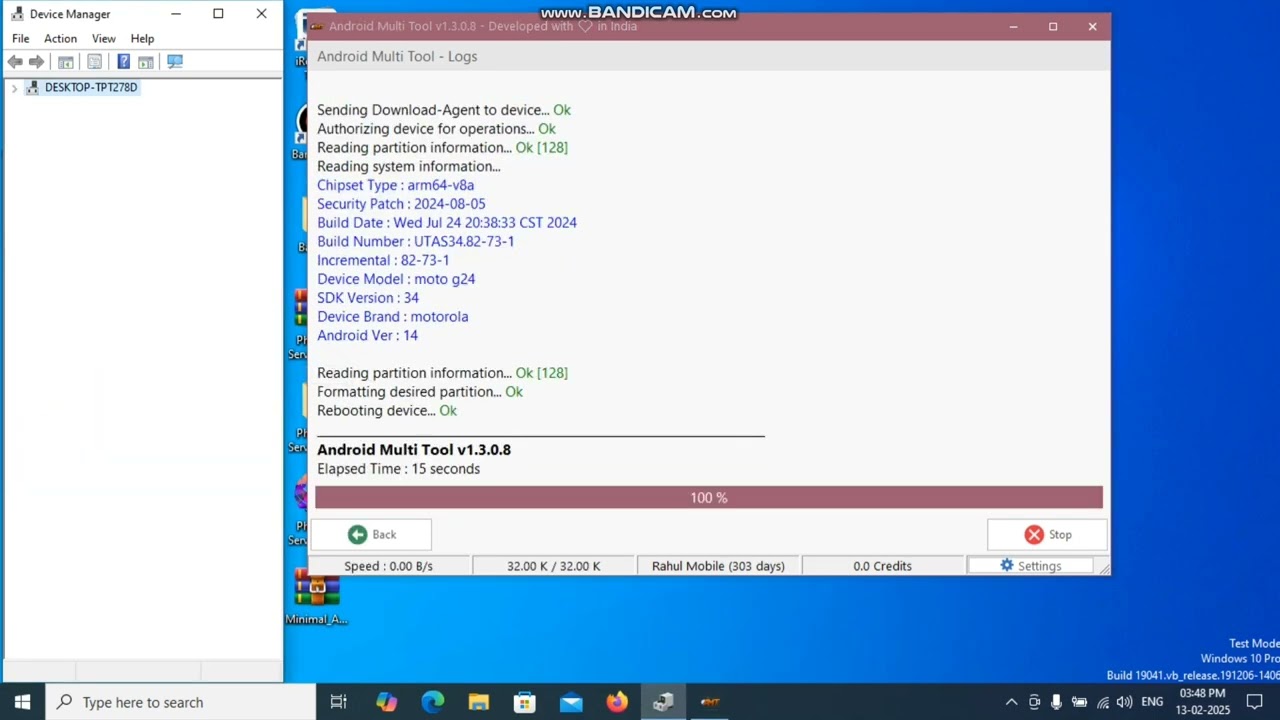Open Windows Start menu
Viewport: 1280px width, 720px height.
click(22, 702)
